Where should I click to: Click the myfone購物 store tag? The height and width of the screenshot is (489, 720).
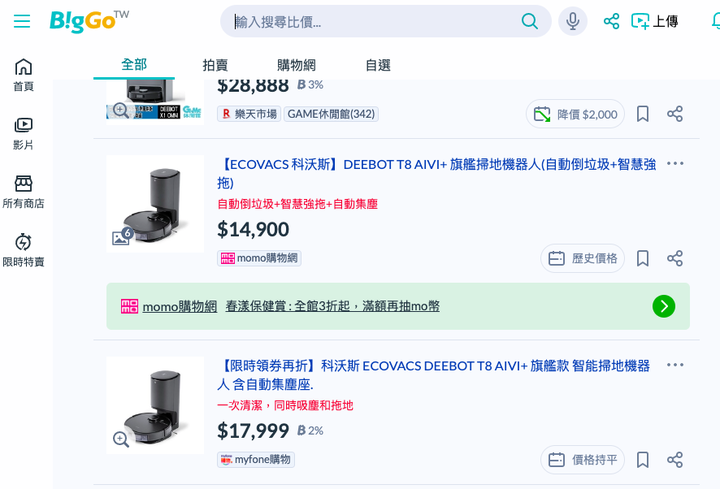256,460
